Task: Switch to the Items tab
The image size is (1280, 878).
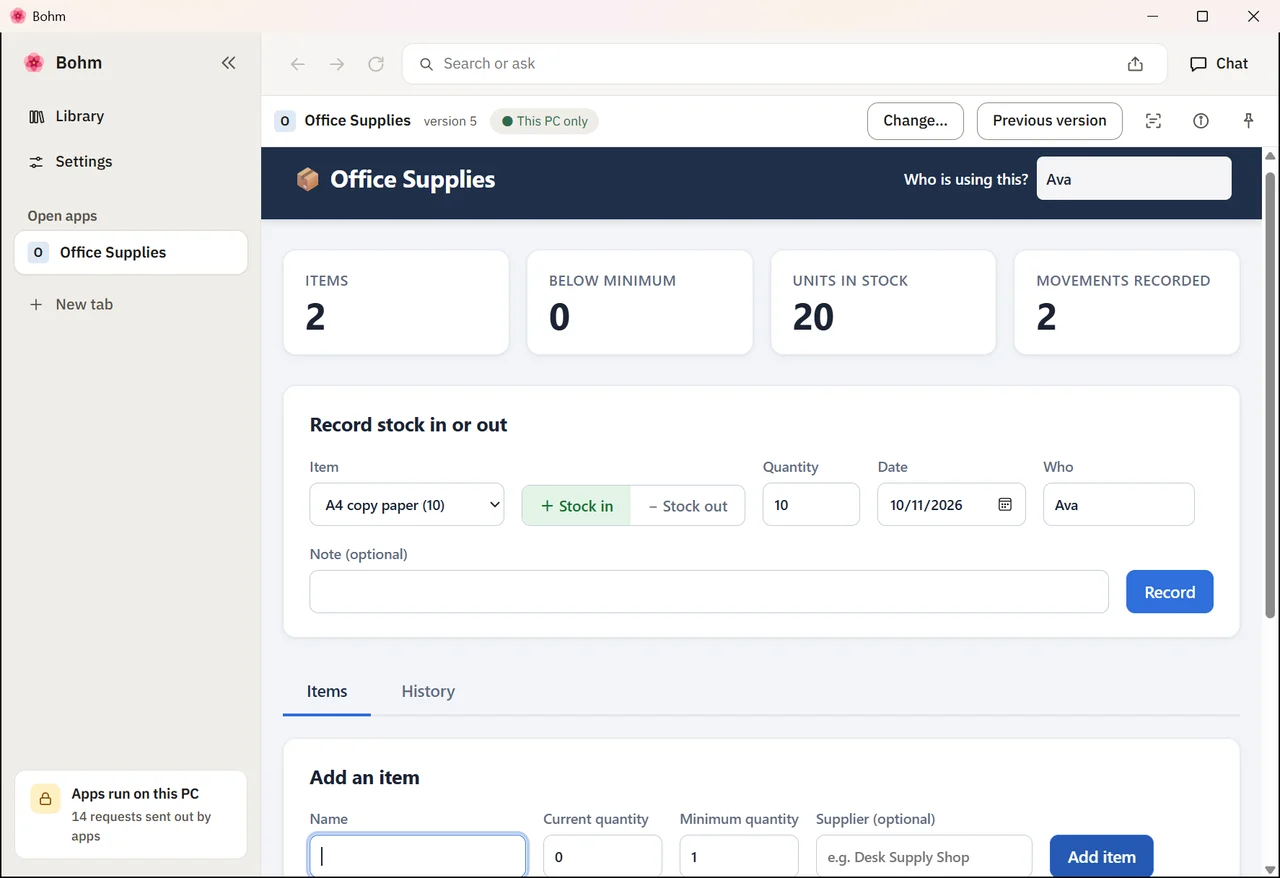Action: [x=327, y=691]
